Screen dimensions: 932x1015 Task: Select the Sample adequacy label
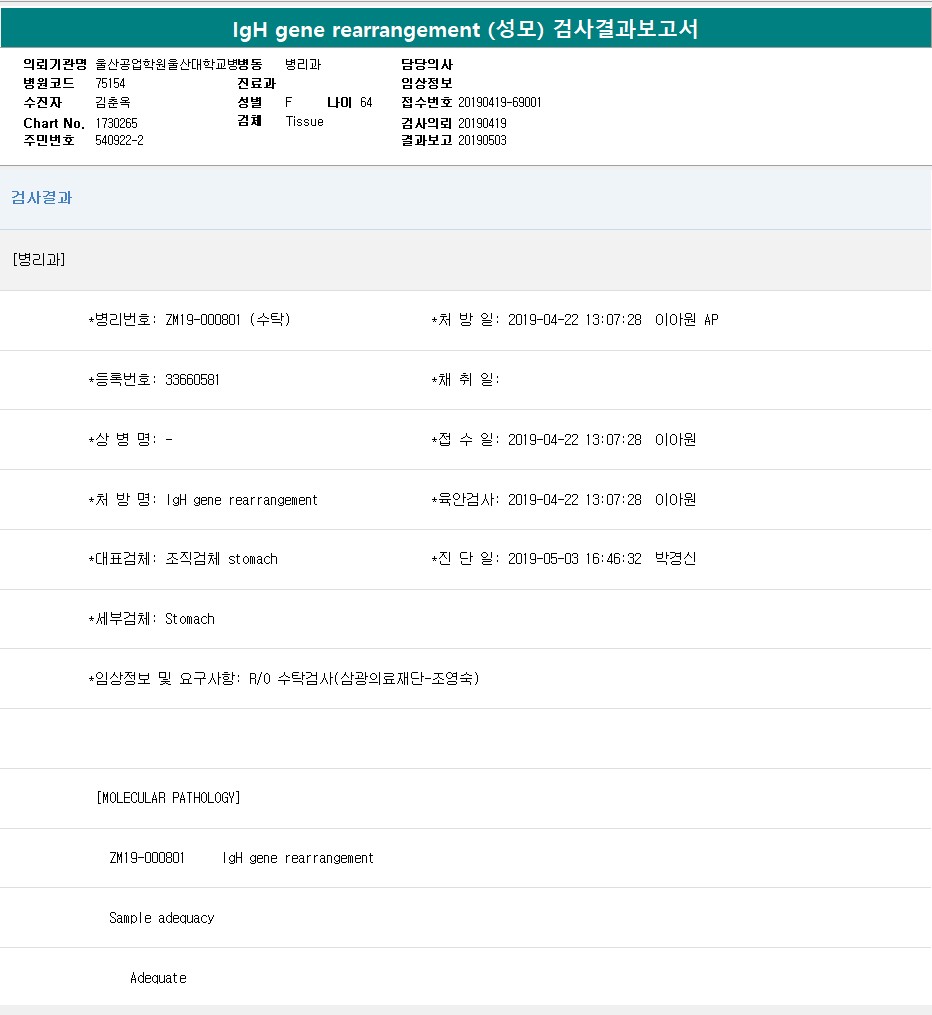[x=161, y=918]
